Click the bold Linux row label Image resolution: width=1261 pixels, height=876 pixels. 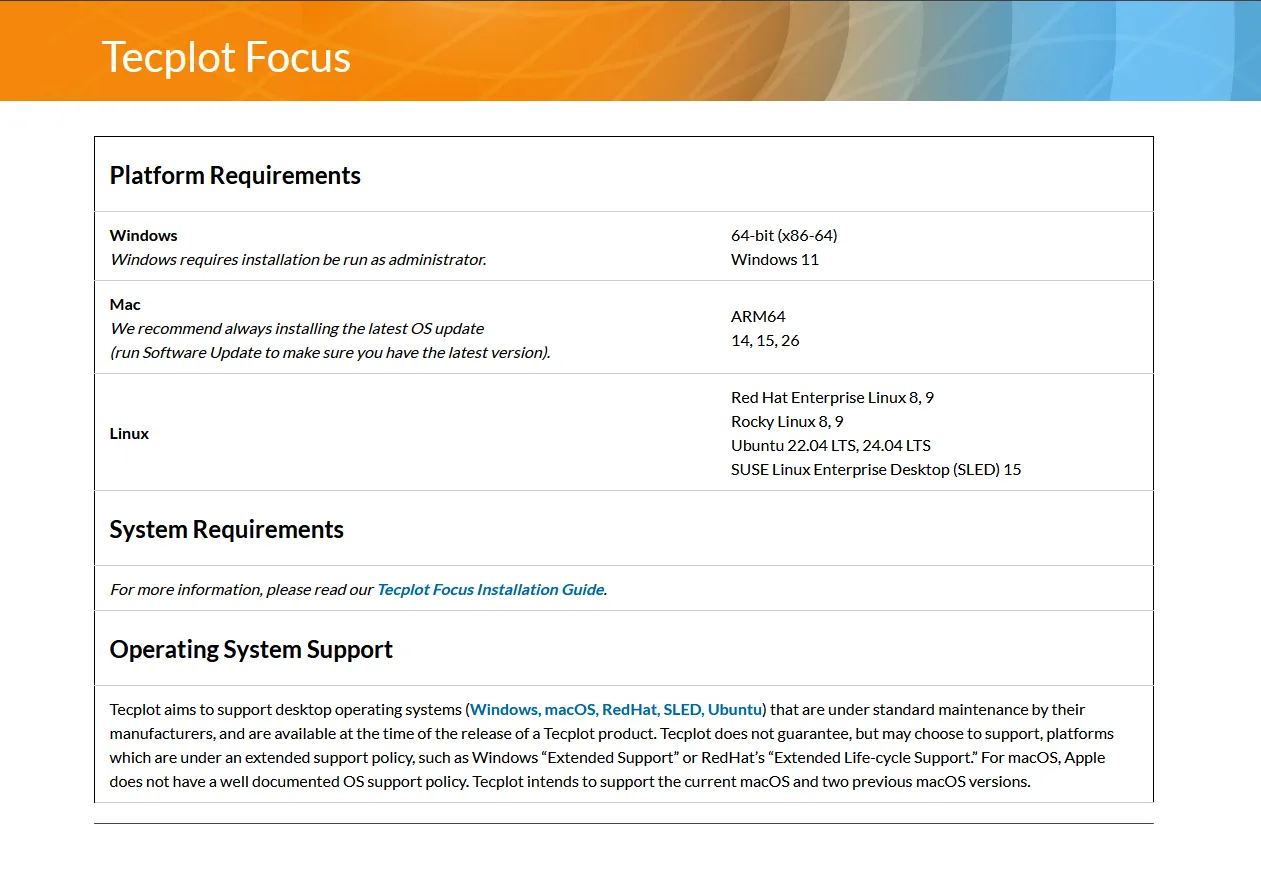(x=129, y=433)
